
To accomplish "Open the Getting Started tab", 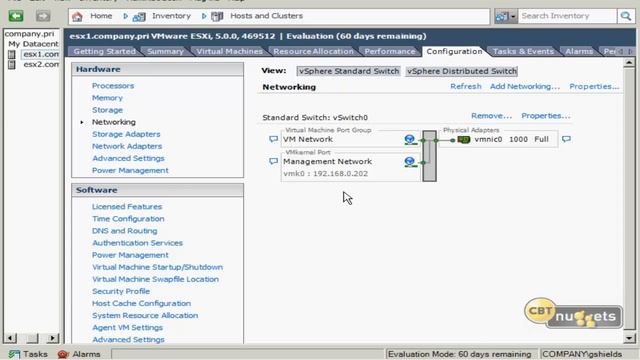I will [104, 51].
